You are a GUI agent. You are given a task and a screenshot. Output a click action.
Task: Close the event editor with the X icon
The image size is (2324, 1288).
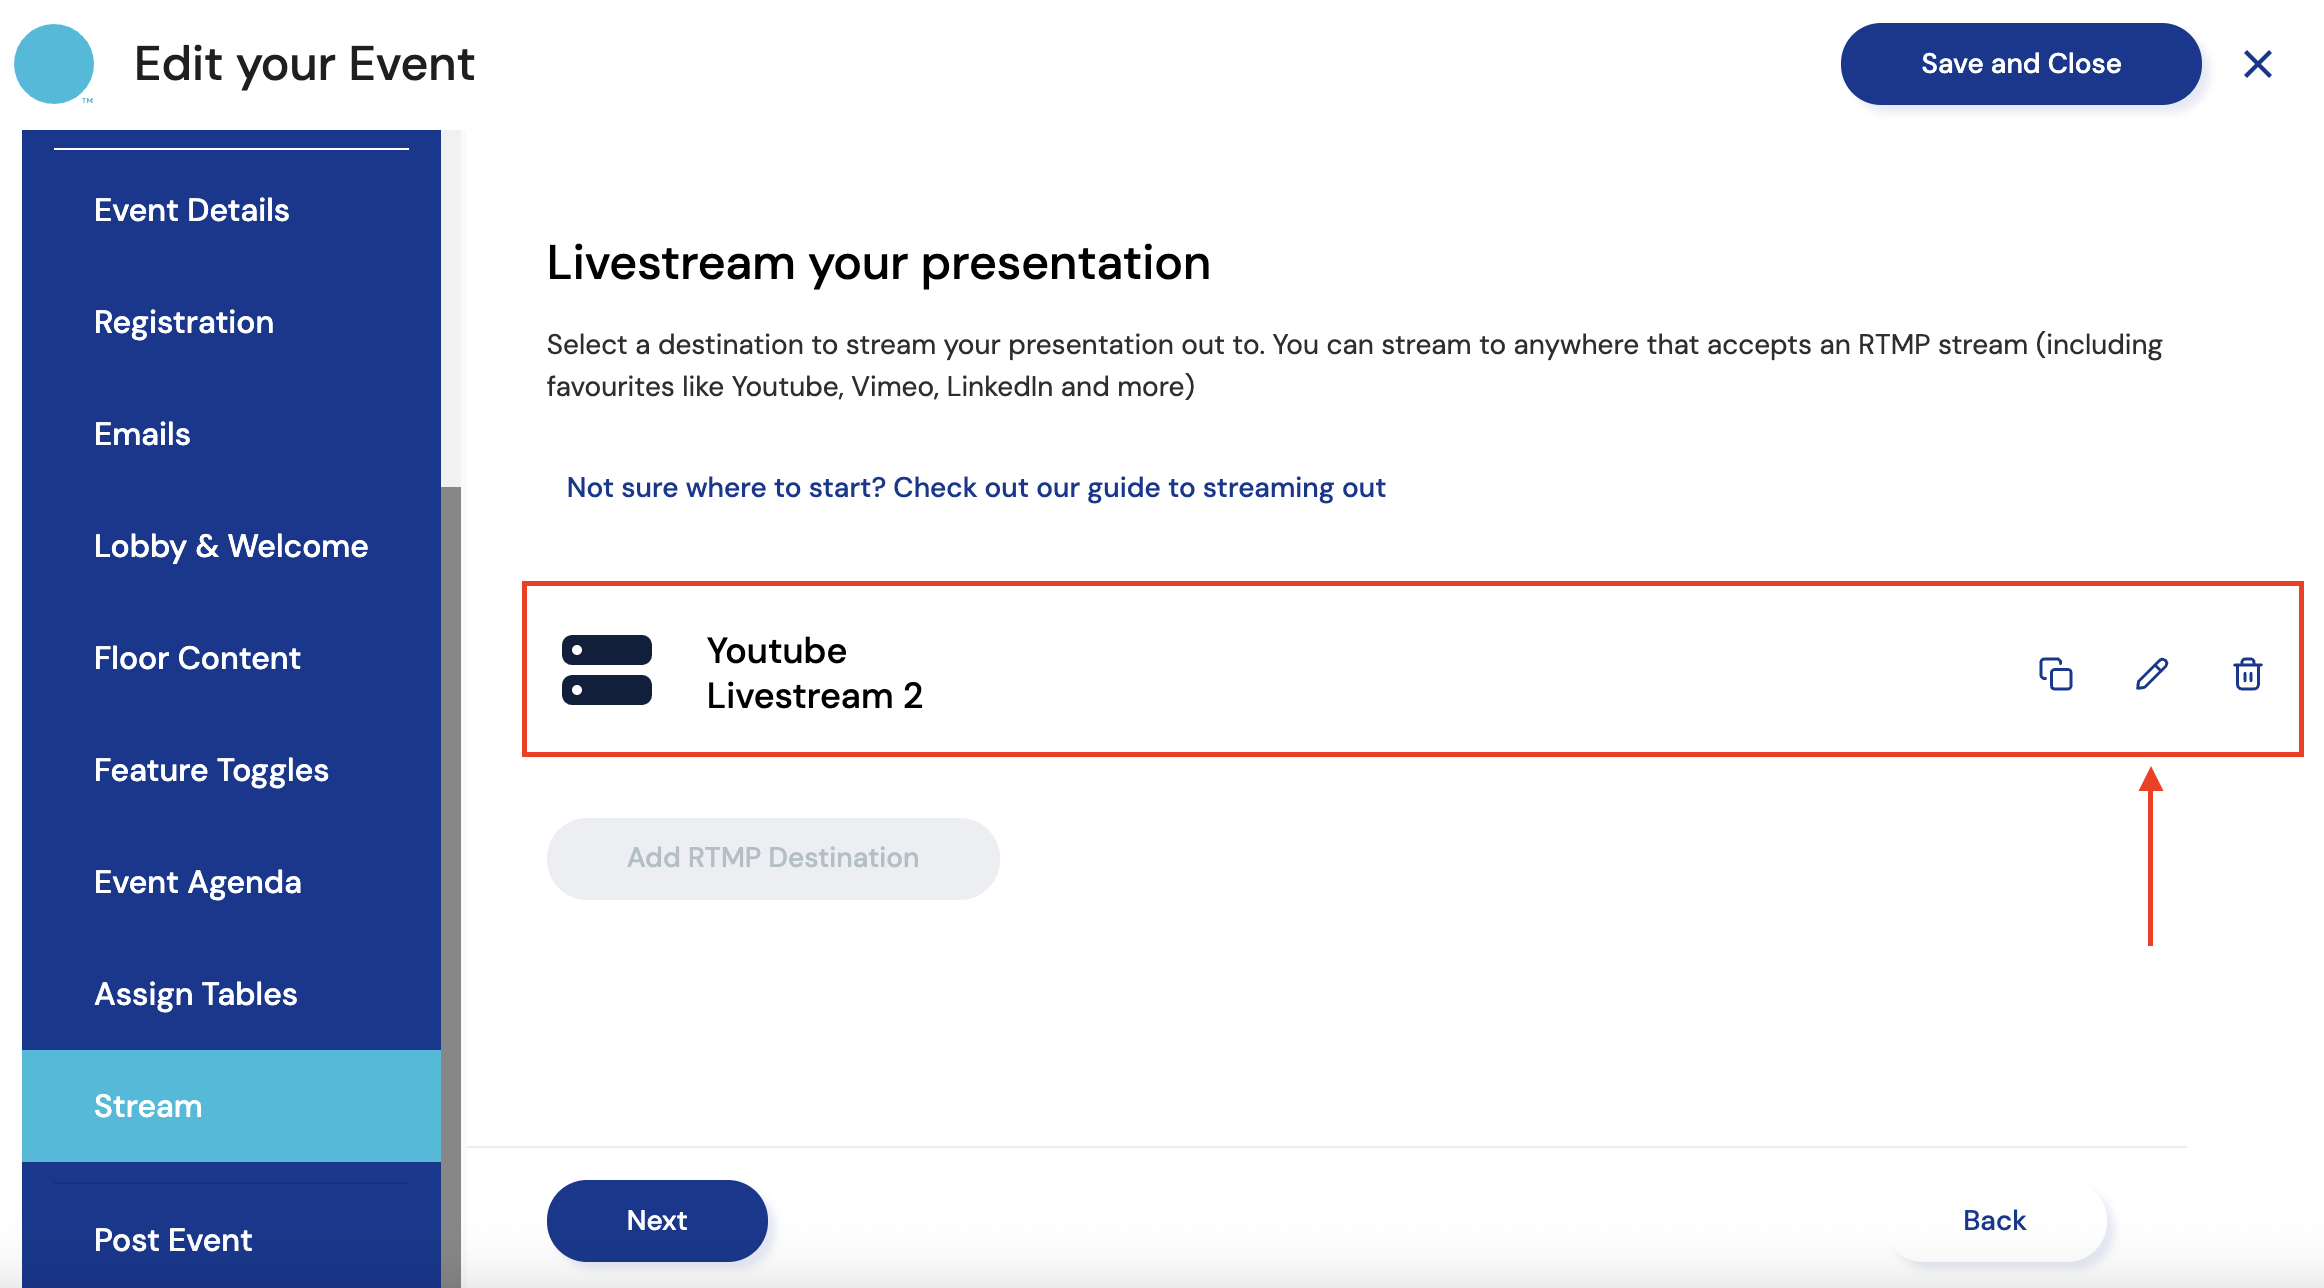click(2257, 64)
